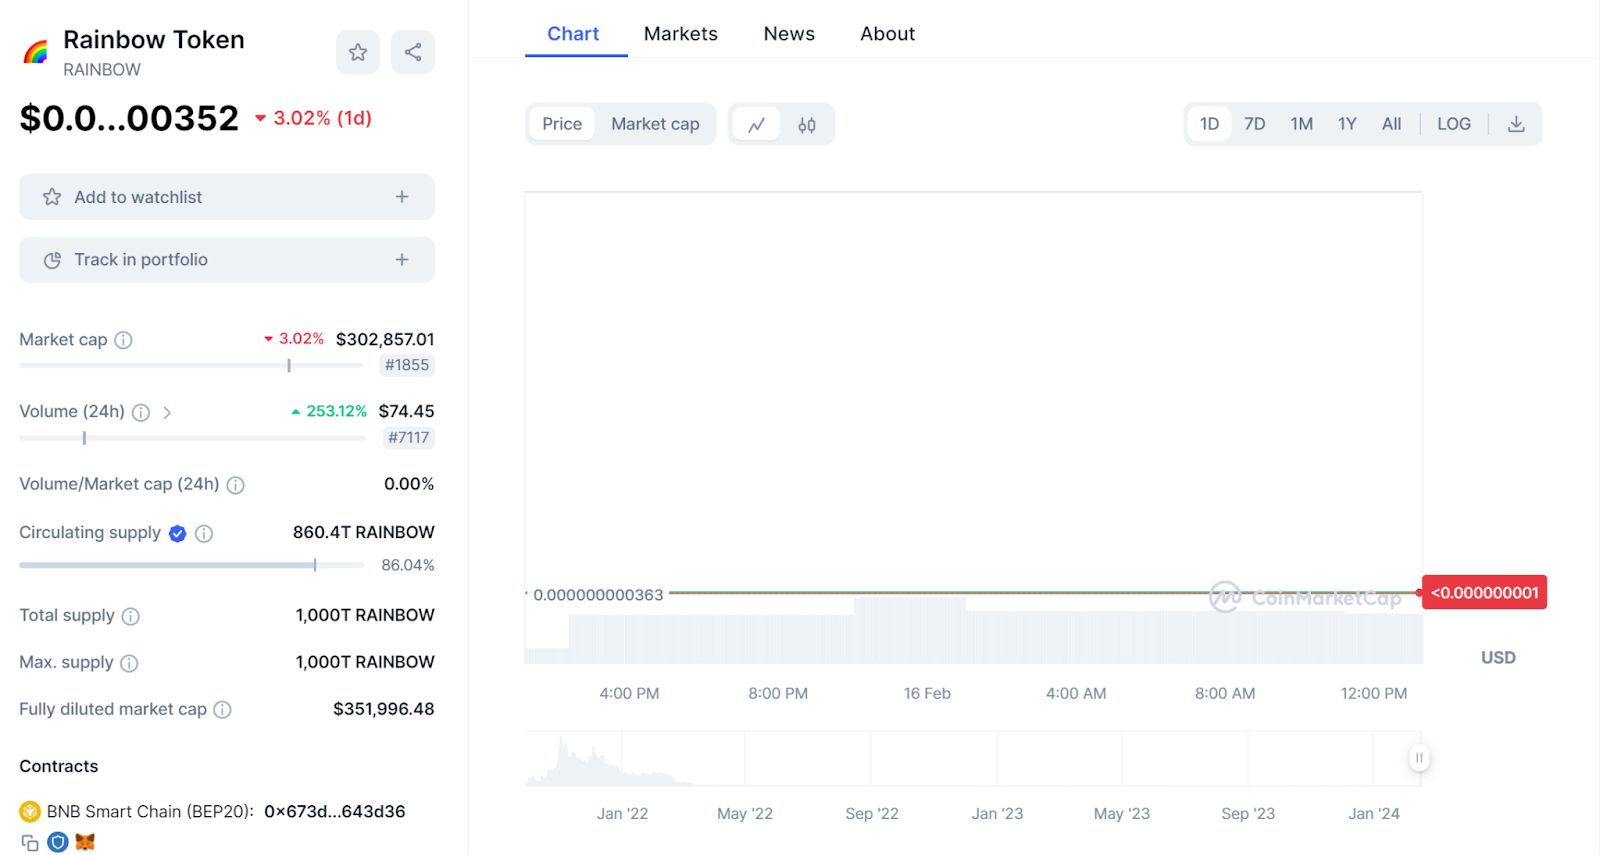Add token to MetaMask fox icon
This screenshot has width=1600, height=855.
coord(85,843)
